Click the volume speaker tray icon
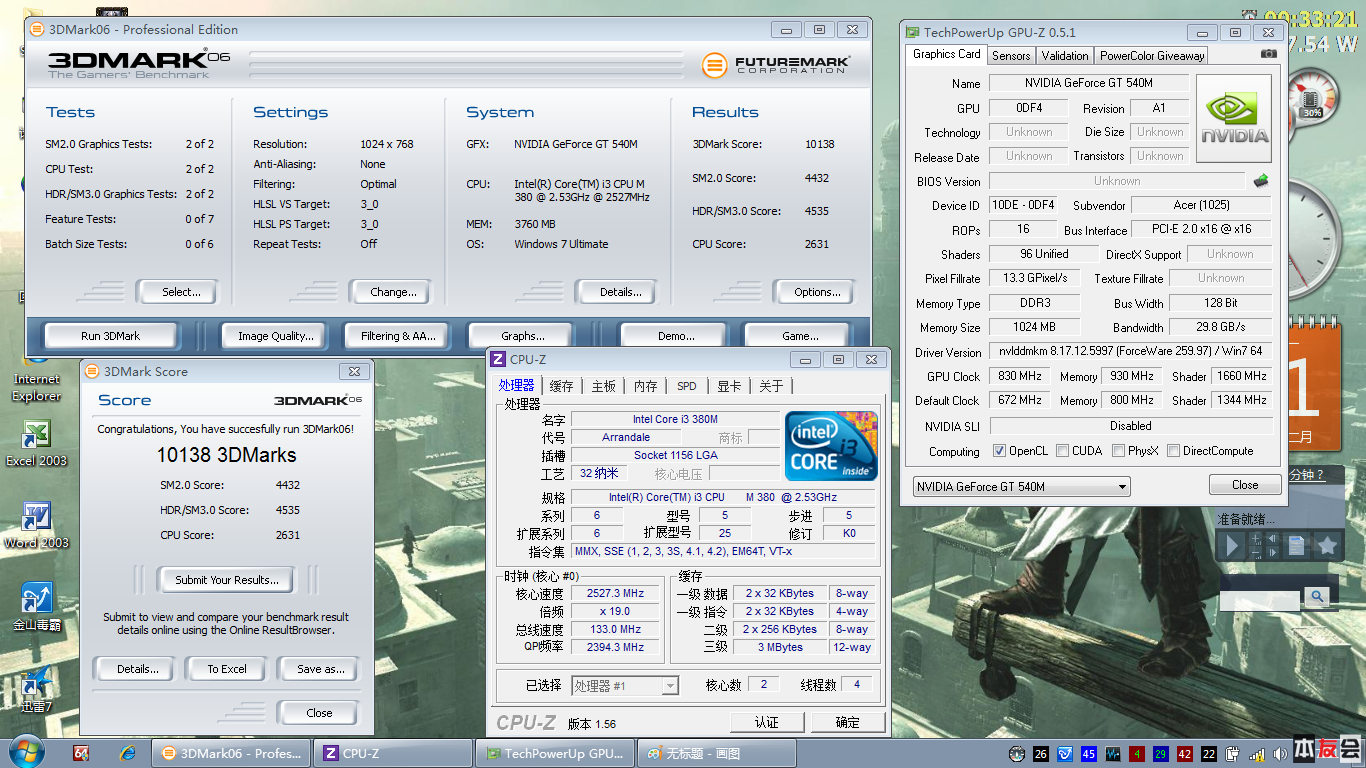The height and width of the screenshot is (768, 1366). pos(1278,754)
